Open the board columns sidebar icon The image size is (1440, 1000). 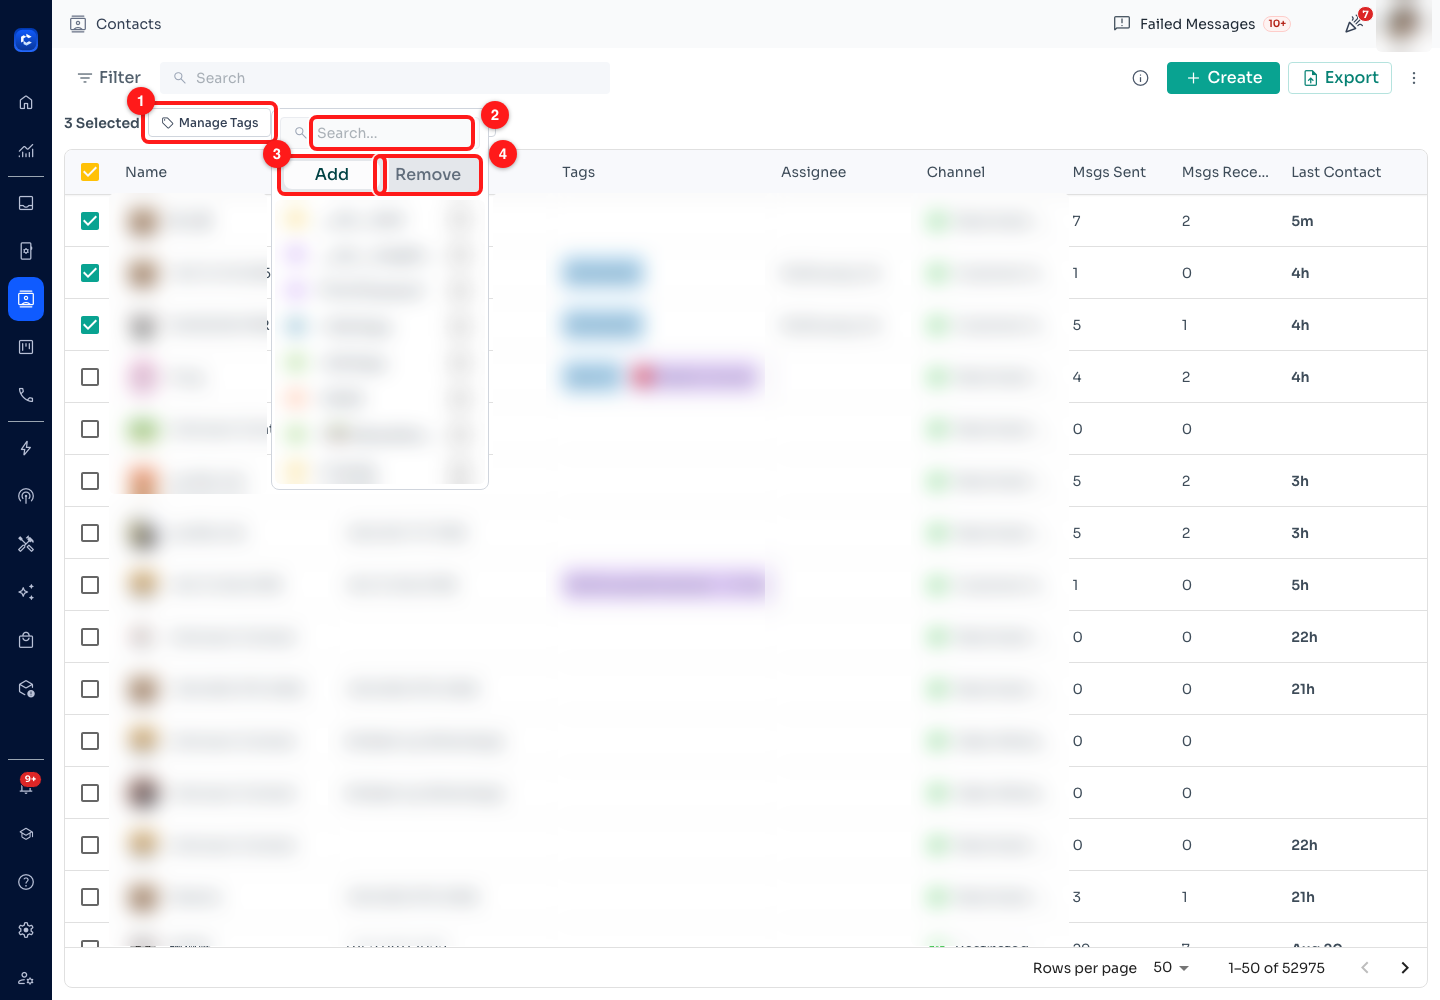click(x=26, y=347)
